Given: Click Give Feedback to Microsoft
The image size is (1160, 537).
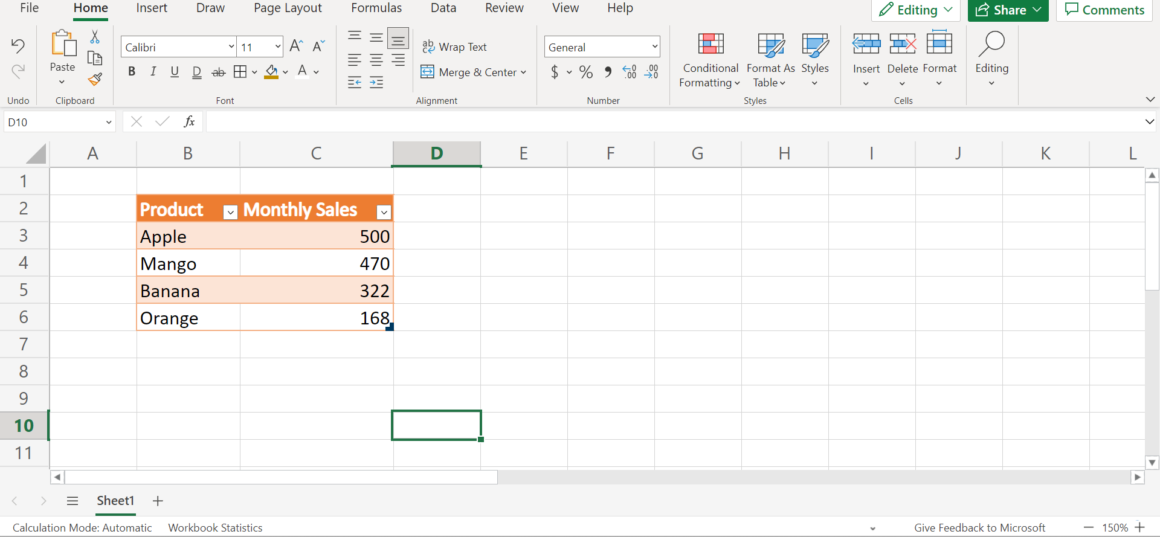Looking at the screenshot, I should [x=979, y=528].
